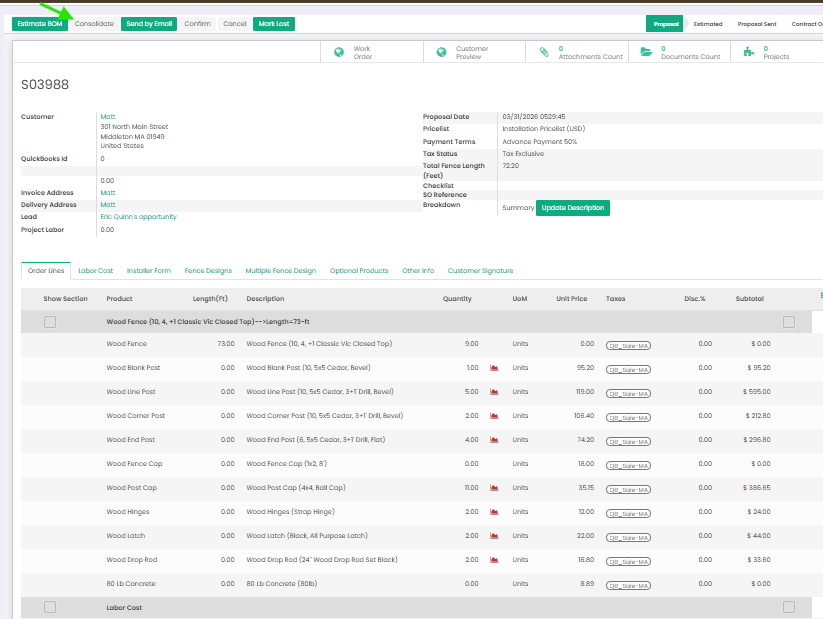Open Eric Quinn's opportunity link
This screenshot has width=823, height=619.
coord(138,217)
